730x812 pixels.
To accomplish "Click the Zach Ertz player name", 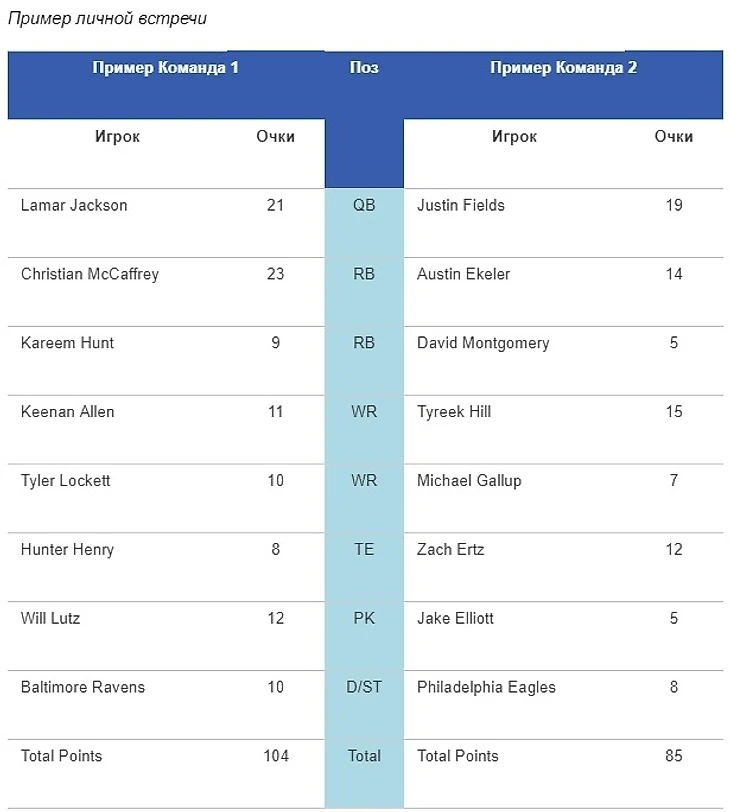I will point(450,550).
